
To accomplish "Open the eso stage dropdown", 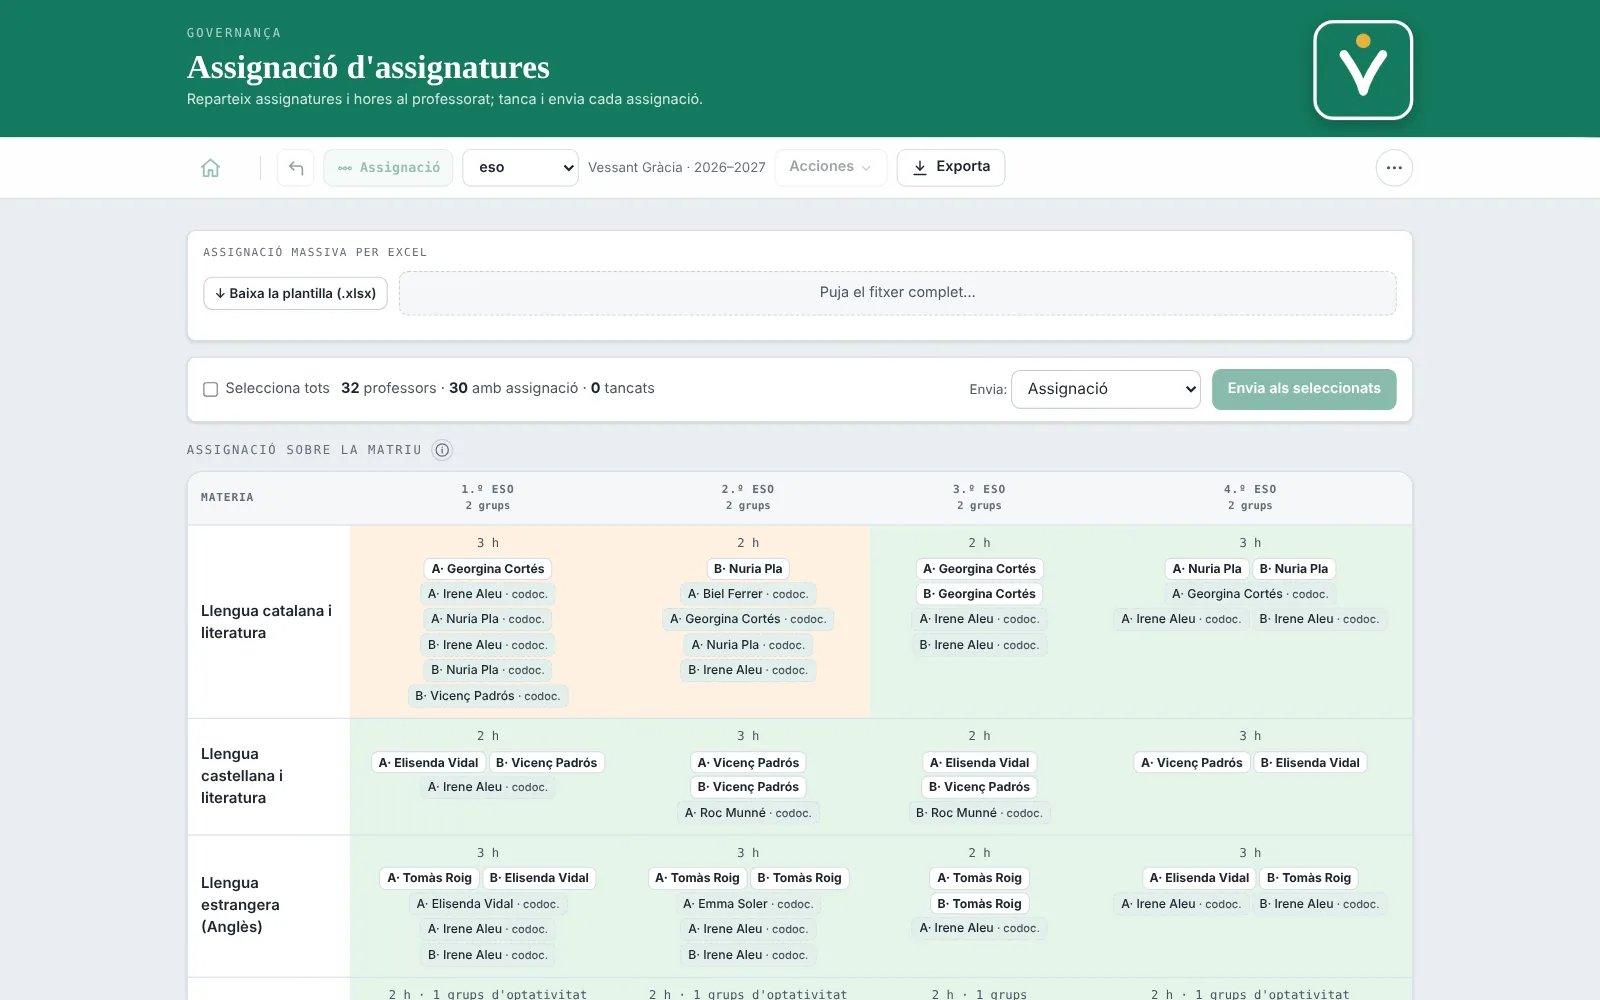I will point(520,168).
